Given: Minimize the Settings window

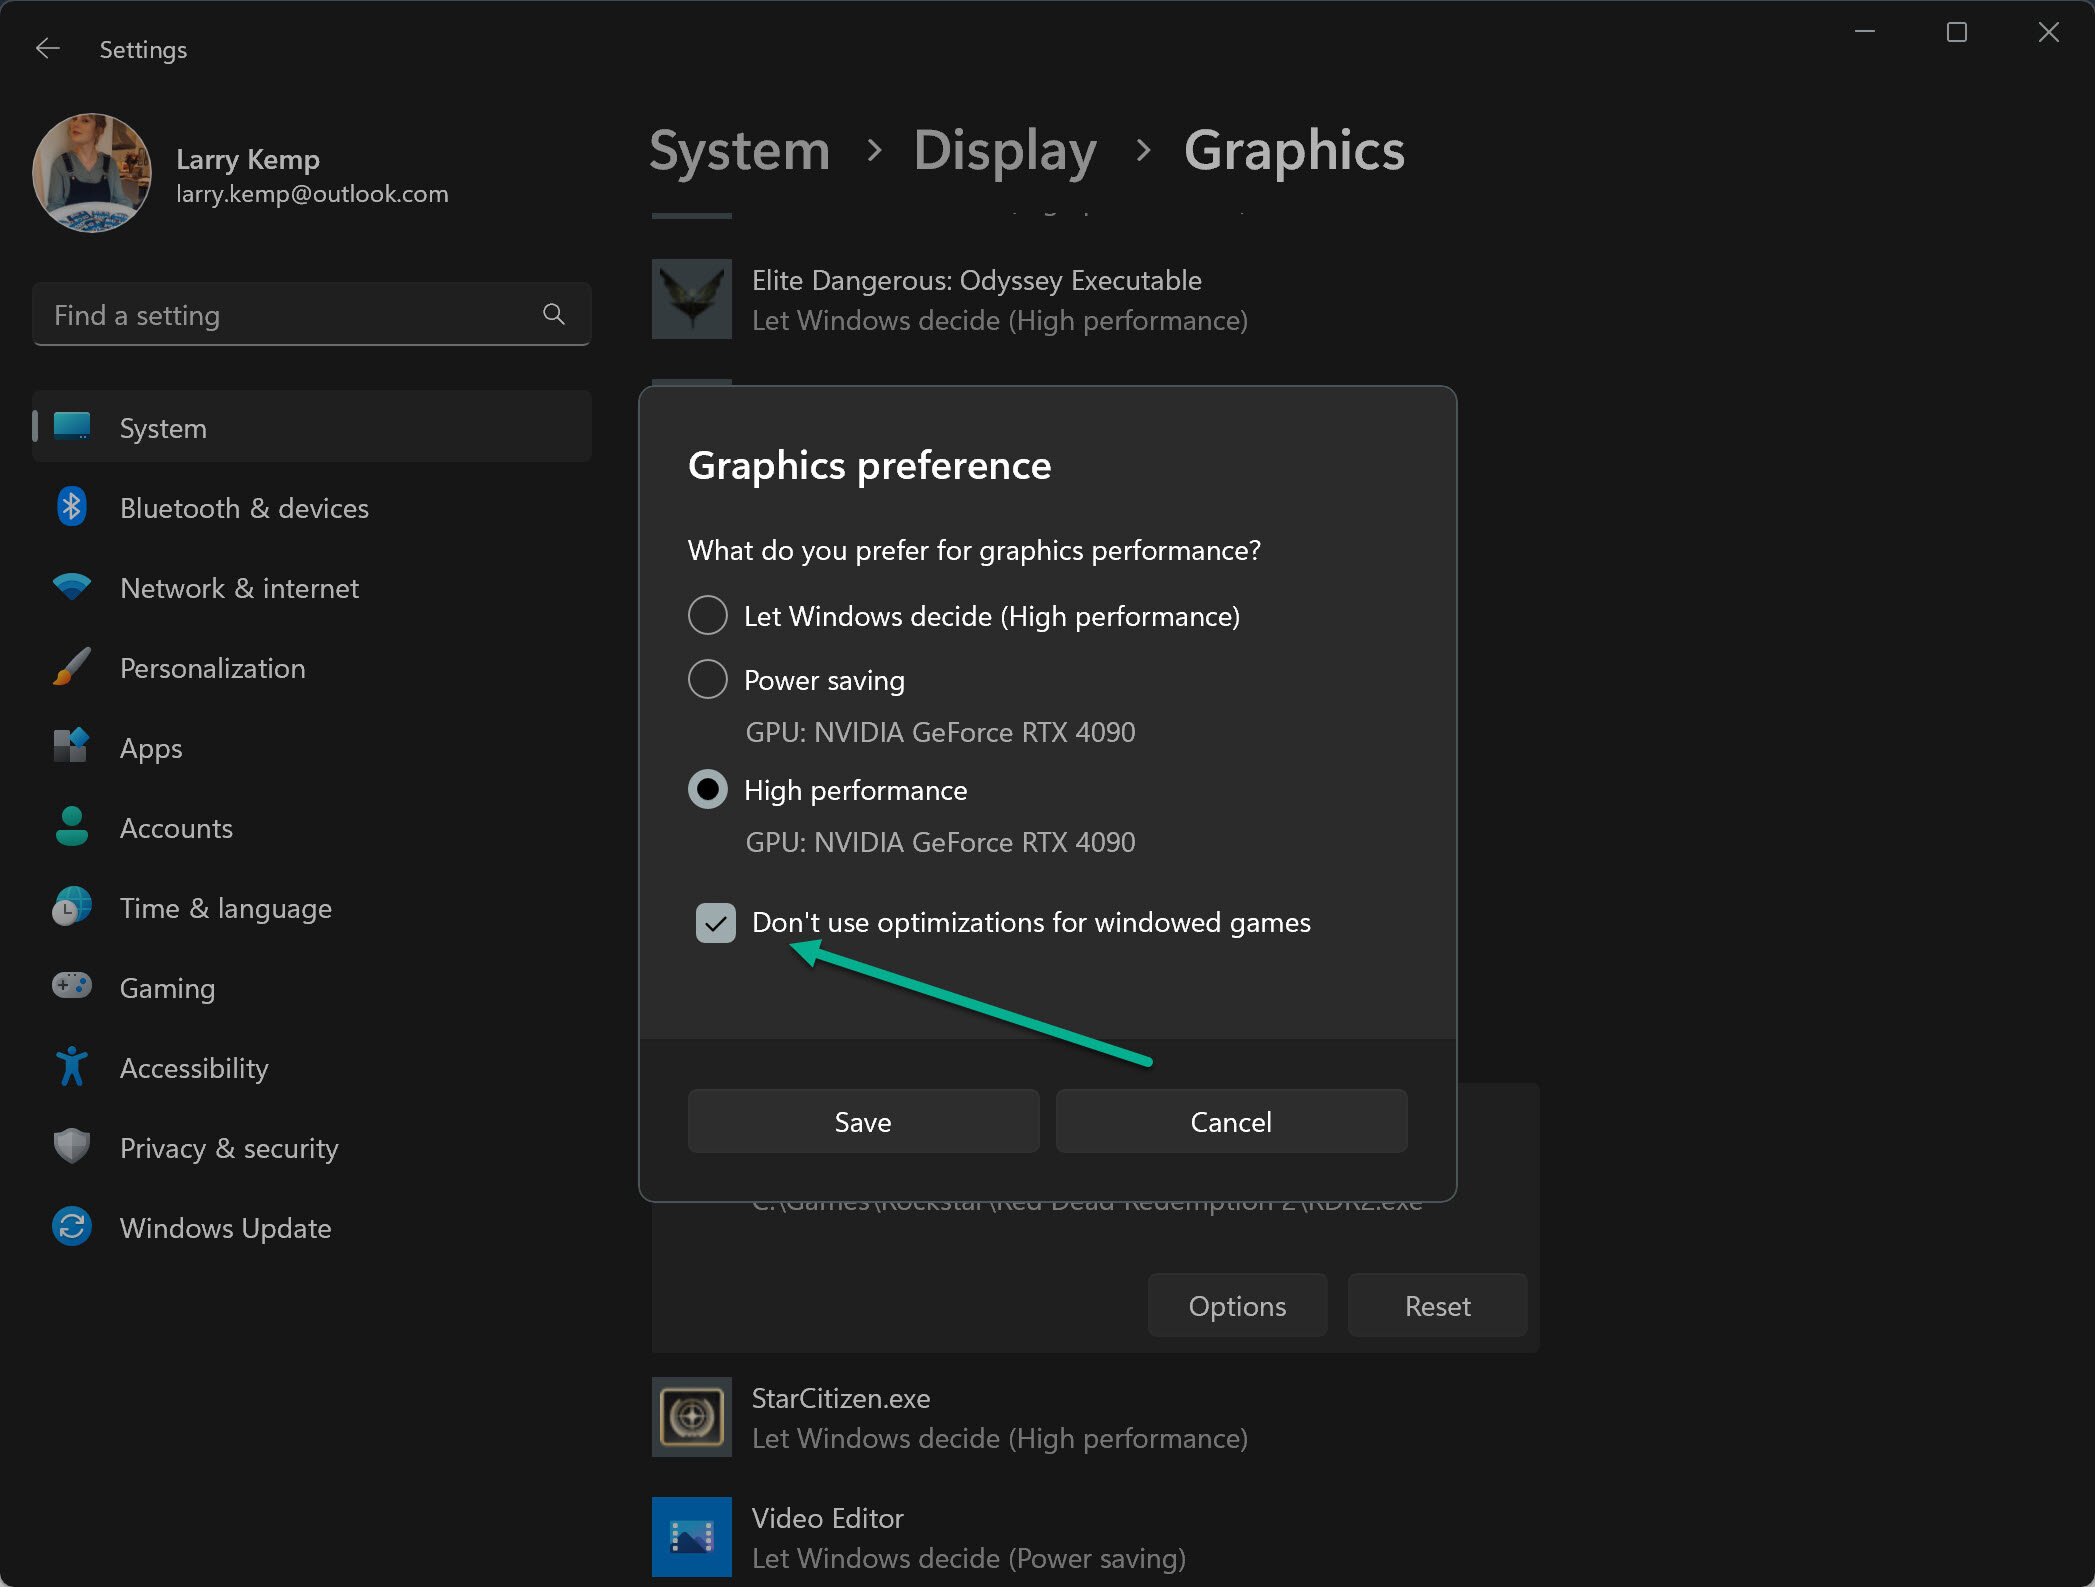Looking at the screenshot, I should [x=1864, y=32].
